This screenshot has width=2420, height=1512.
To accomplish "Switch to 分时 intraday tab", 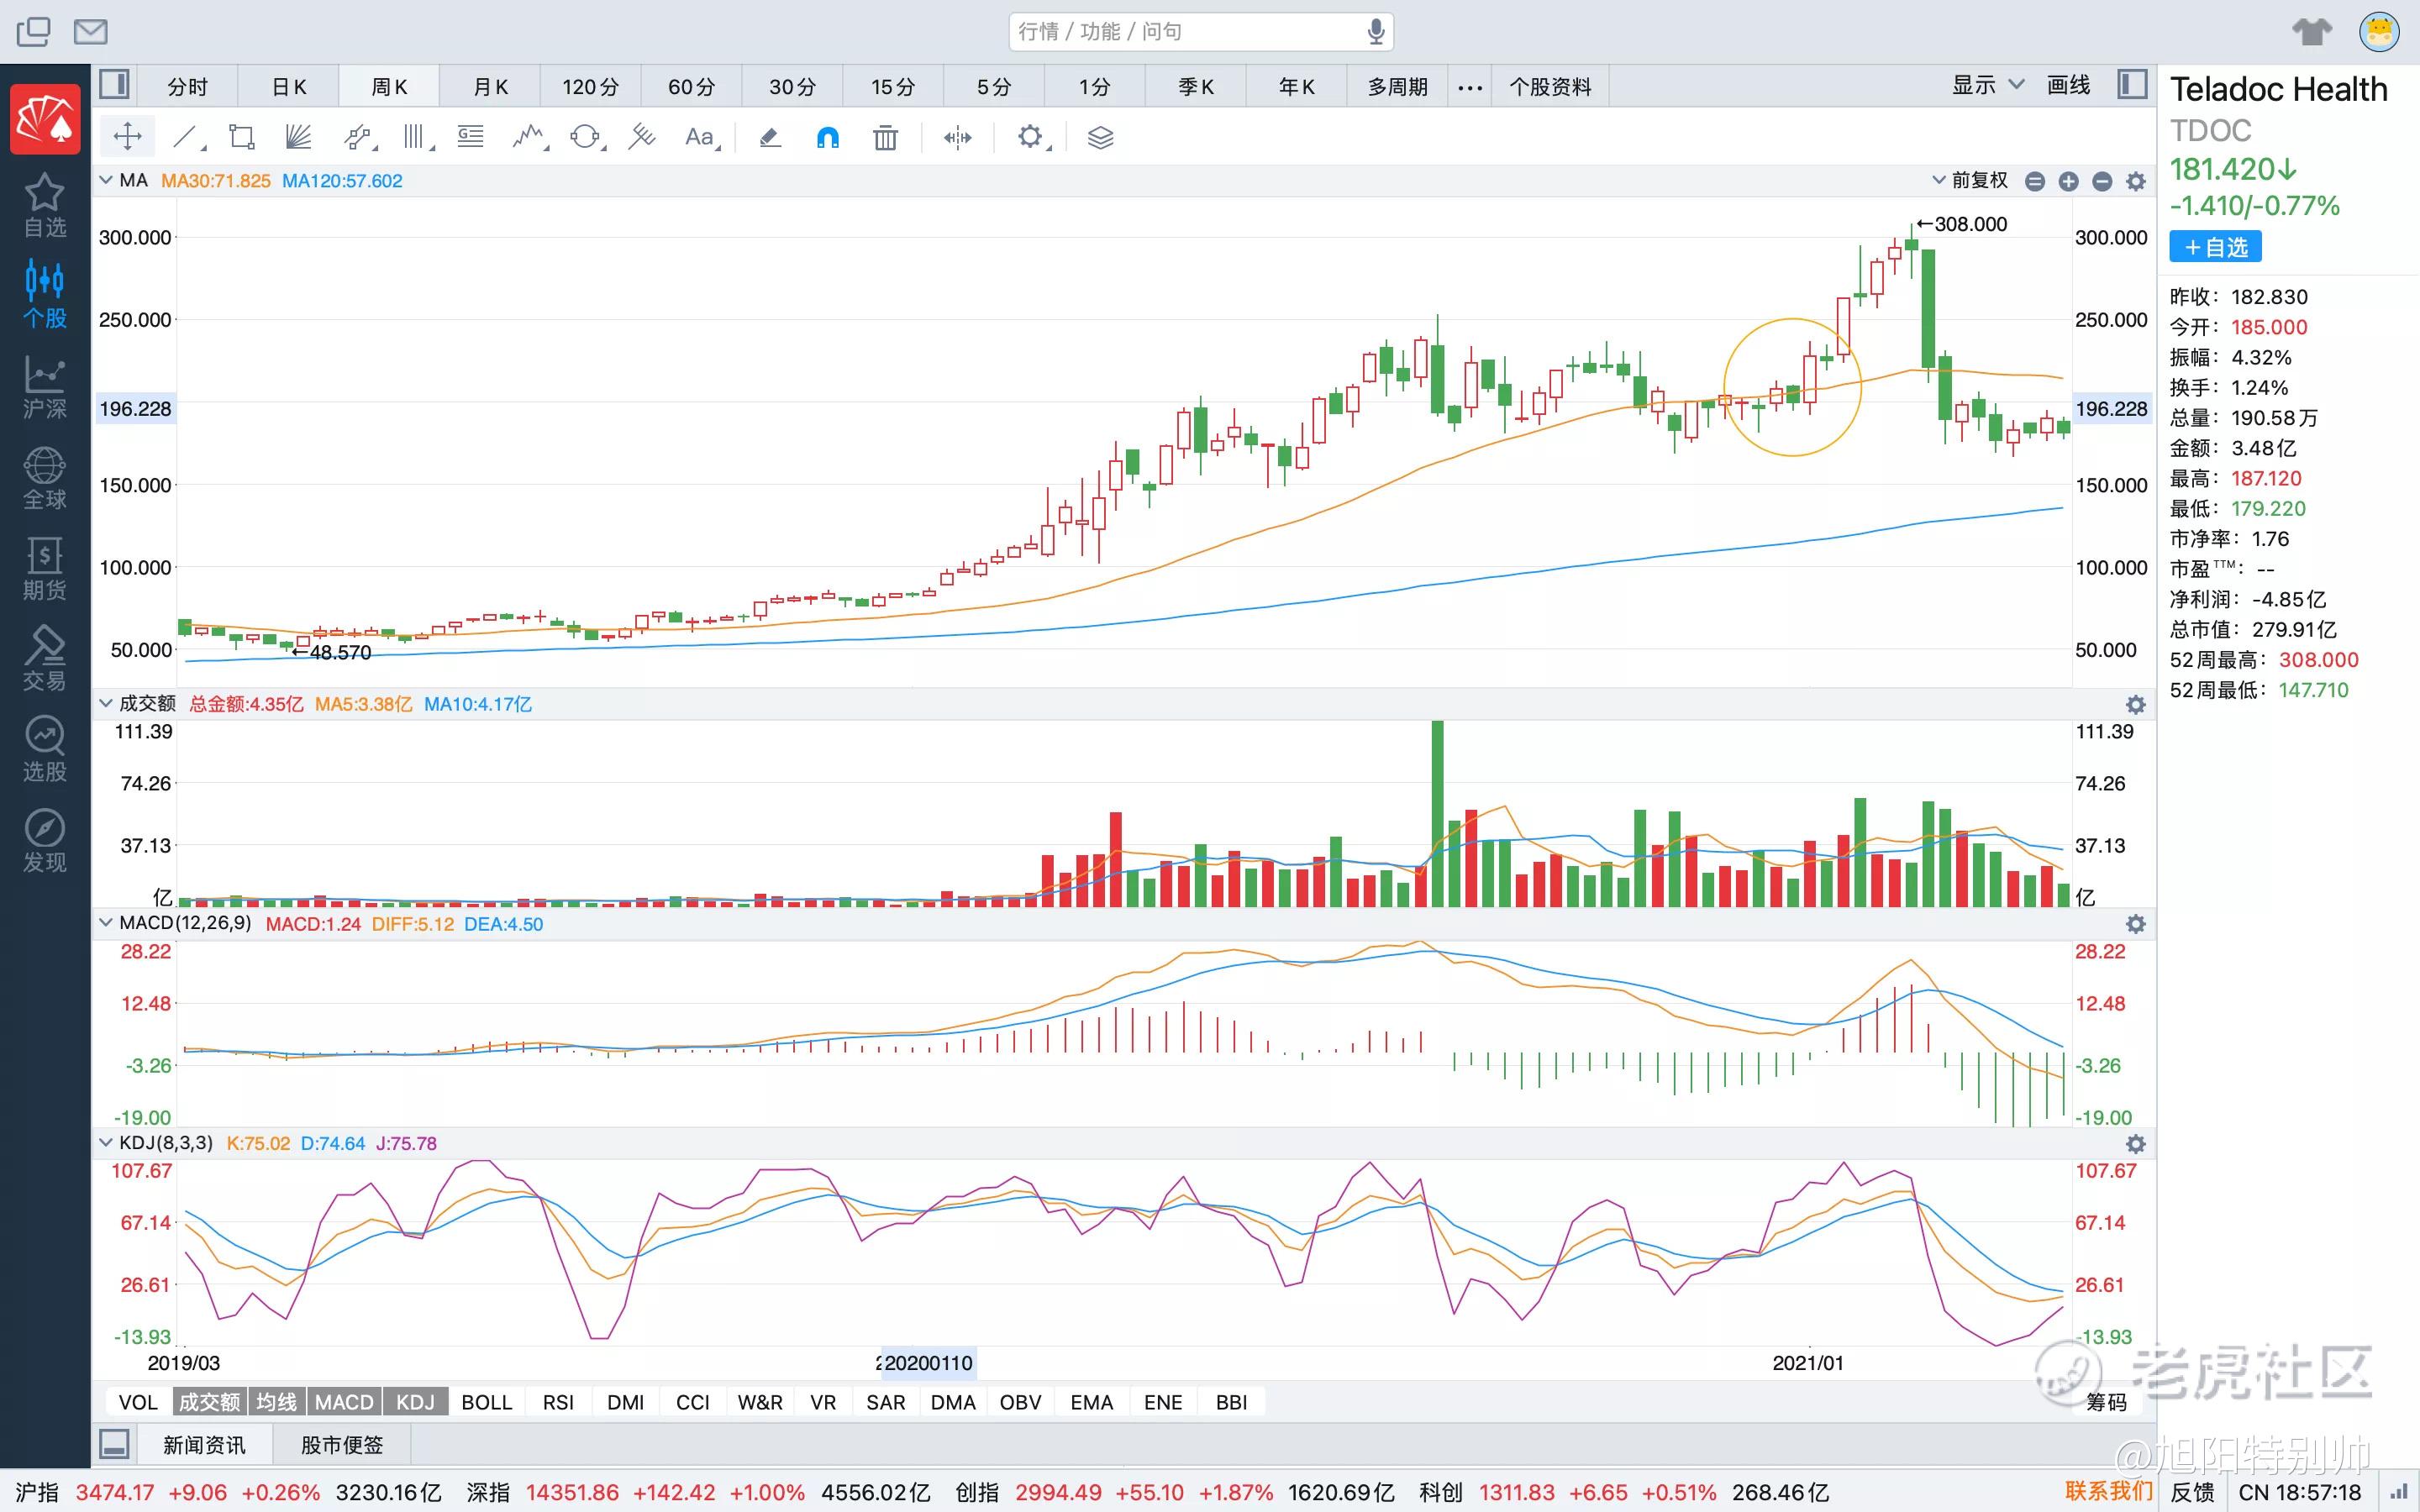I will coord(187,87).
